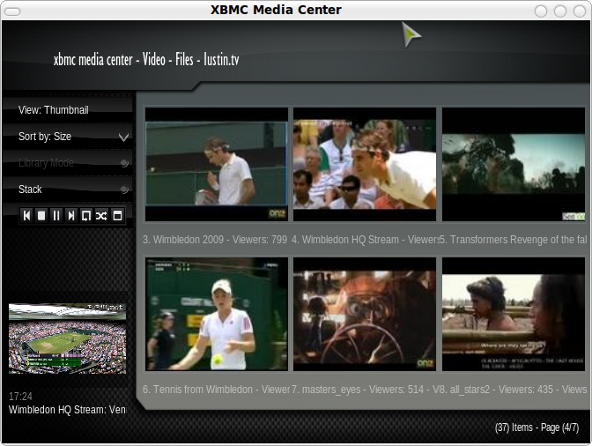
Task: Open fullscreen video window icon
Action: coord(117,216)
